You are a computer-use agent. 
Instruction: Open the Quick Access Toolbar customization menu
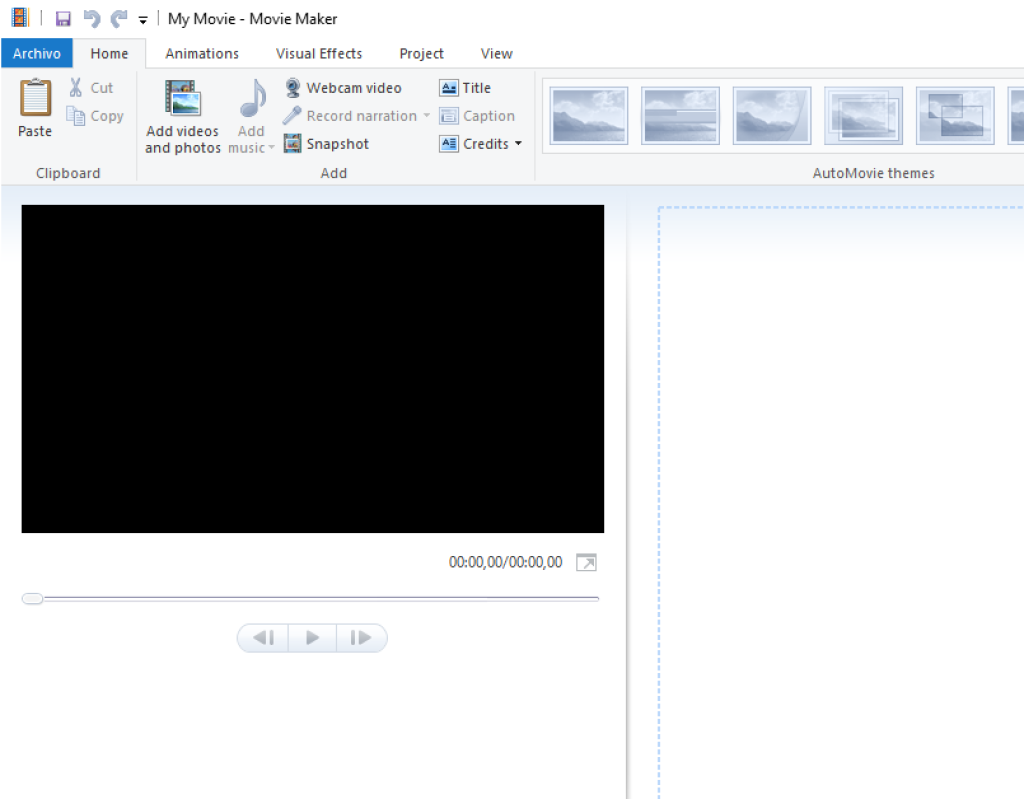143,17
